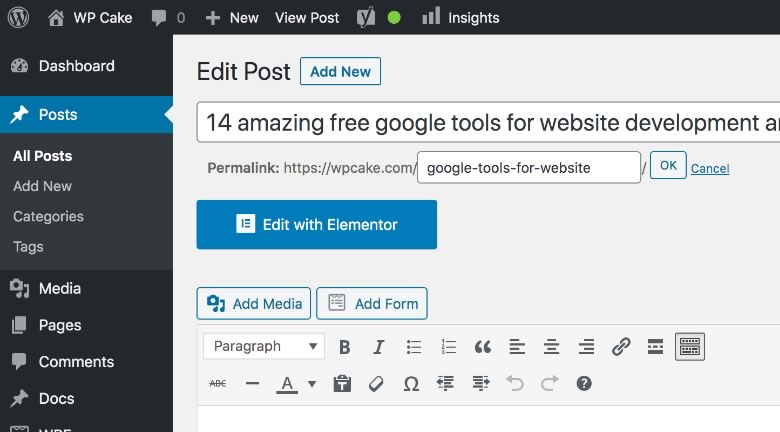Screen dimensions: 780x432
Task: Confirm permalink with OK button
Action: [x=668, y=165]
